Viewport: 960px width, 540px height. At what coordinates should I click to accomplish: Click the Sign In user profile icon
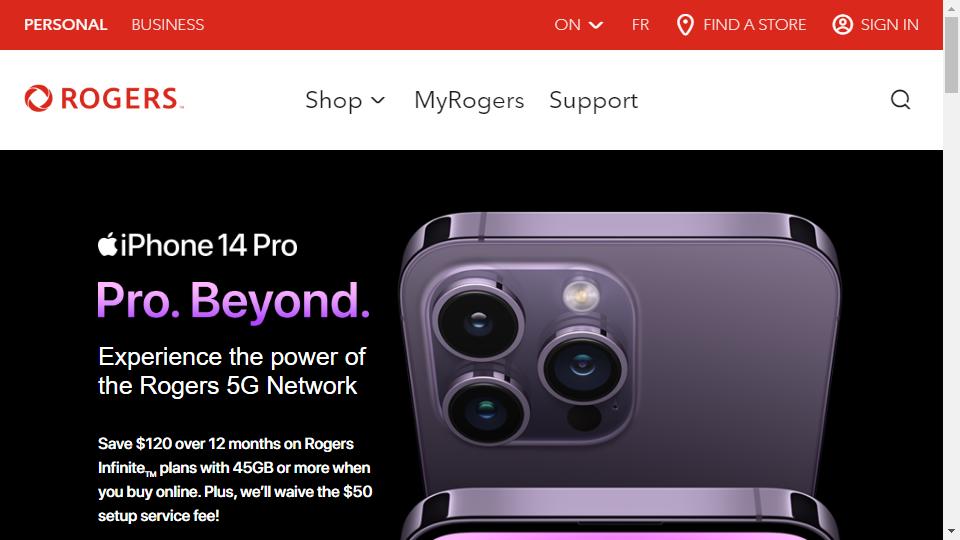pos(842,24)
